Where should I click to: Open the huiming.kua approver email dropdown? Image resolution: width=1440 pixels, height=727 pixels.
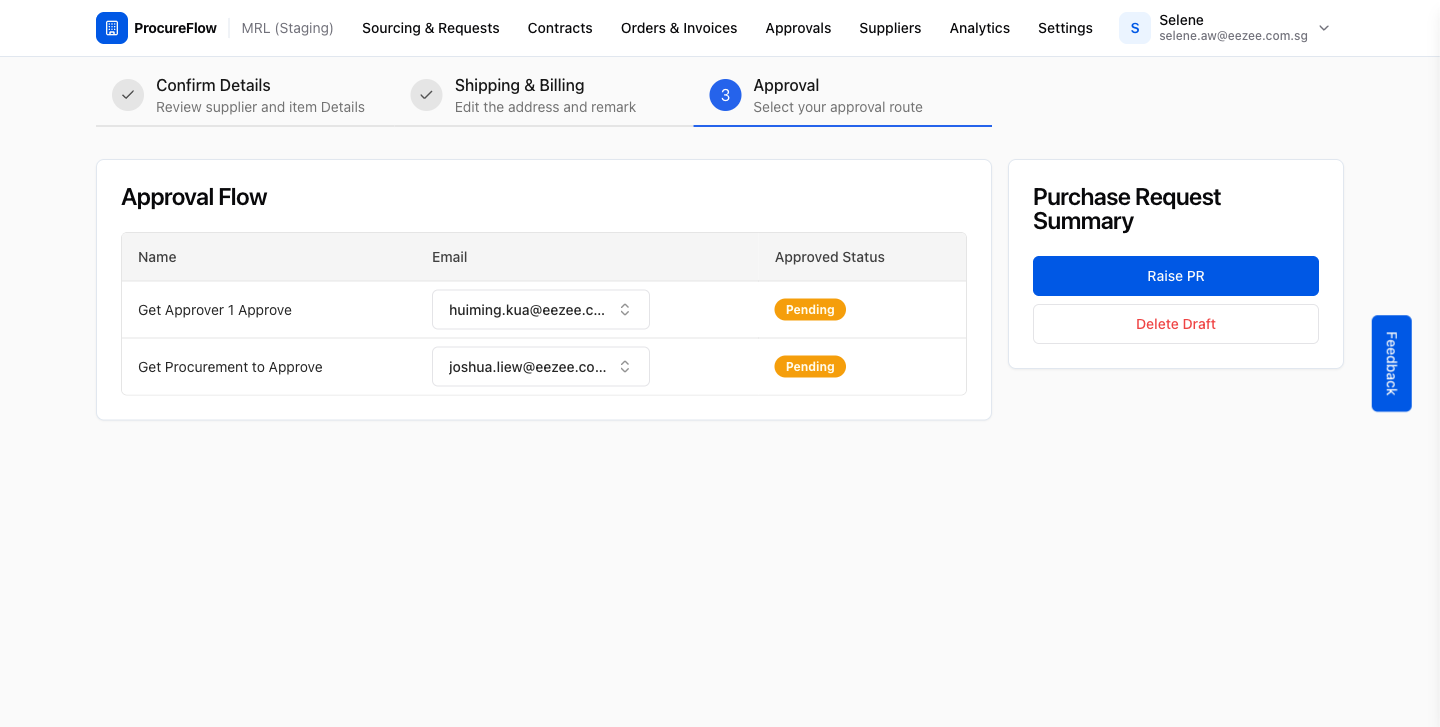click(x=541, y=310)
